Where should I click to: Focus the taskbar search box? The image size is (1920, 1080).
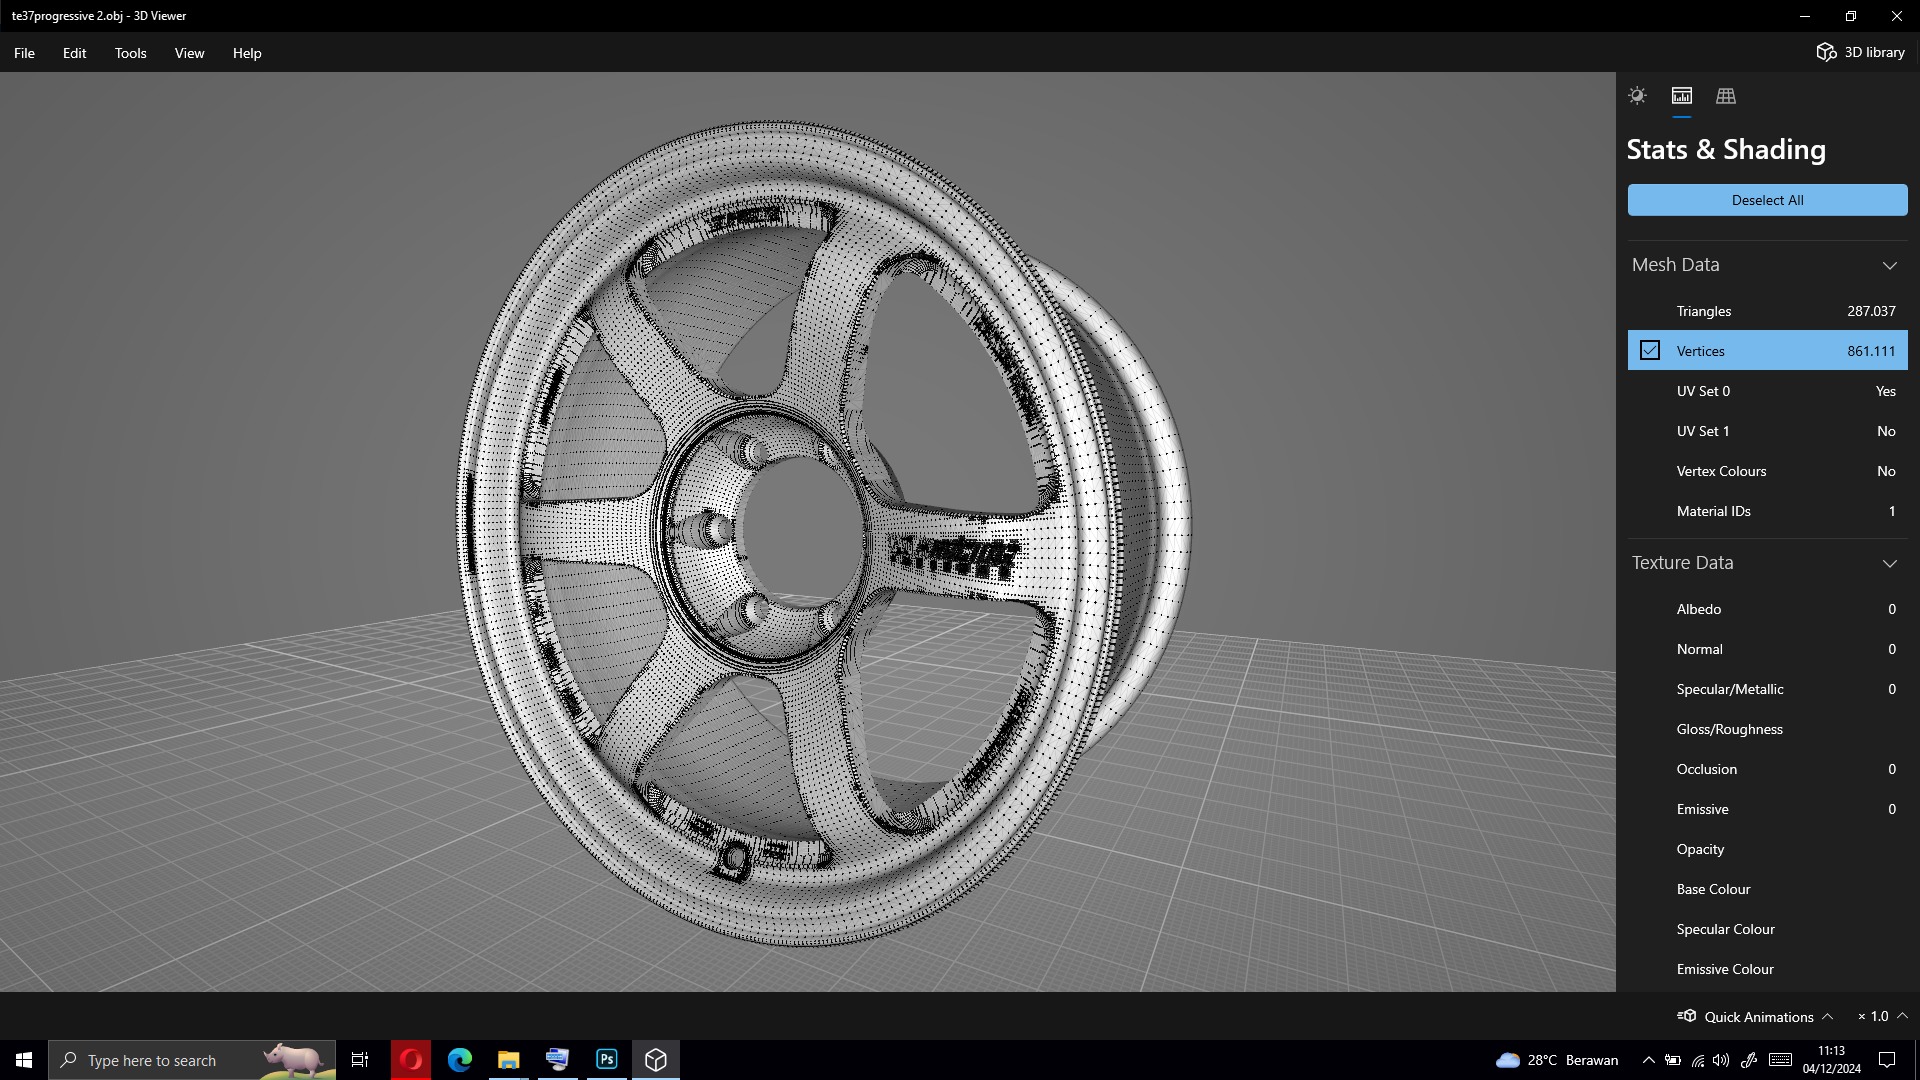(x=192, y=1060)
